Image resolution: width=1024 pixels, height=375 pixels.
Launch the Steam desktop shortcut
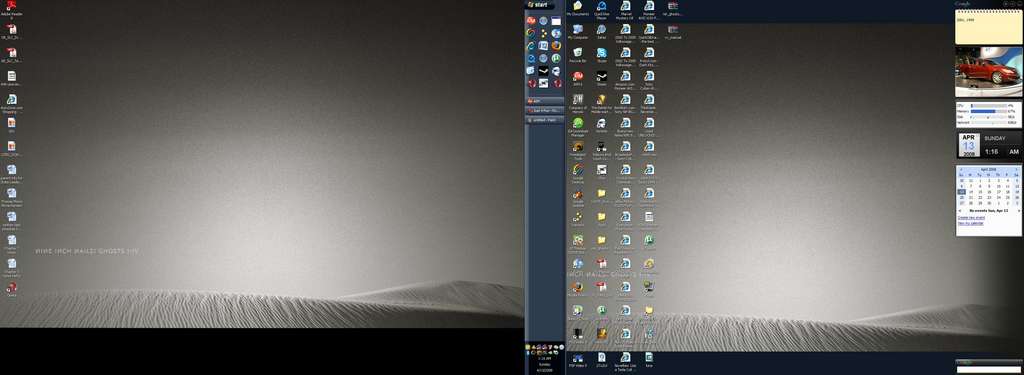601,79
